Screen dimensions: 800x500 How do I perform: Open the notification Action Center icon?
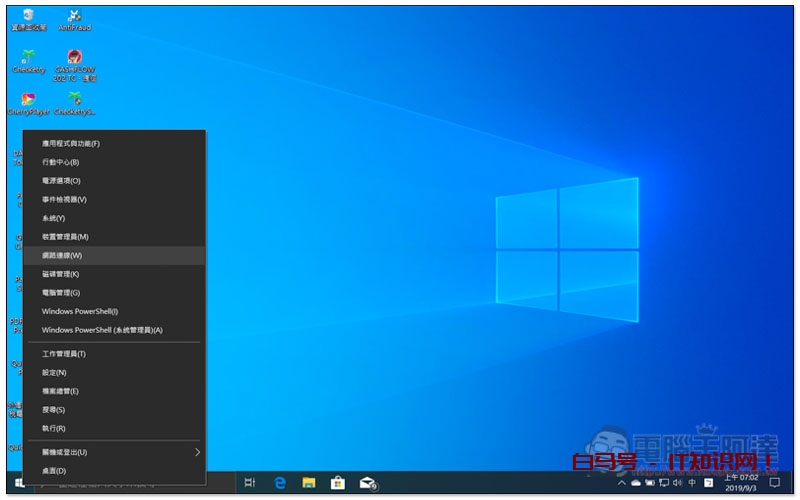tap(775, 483)
